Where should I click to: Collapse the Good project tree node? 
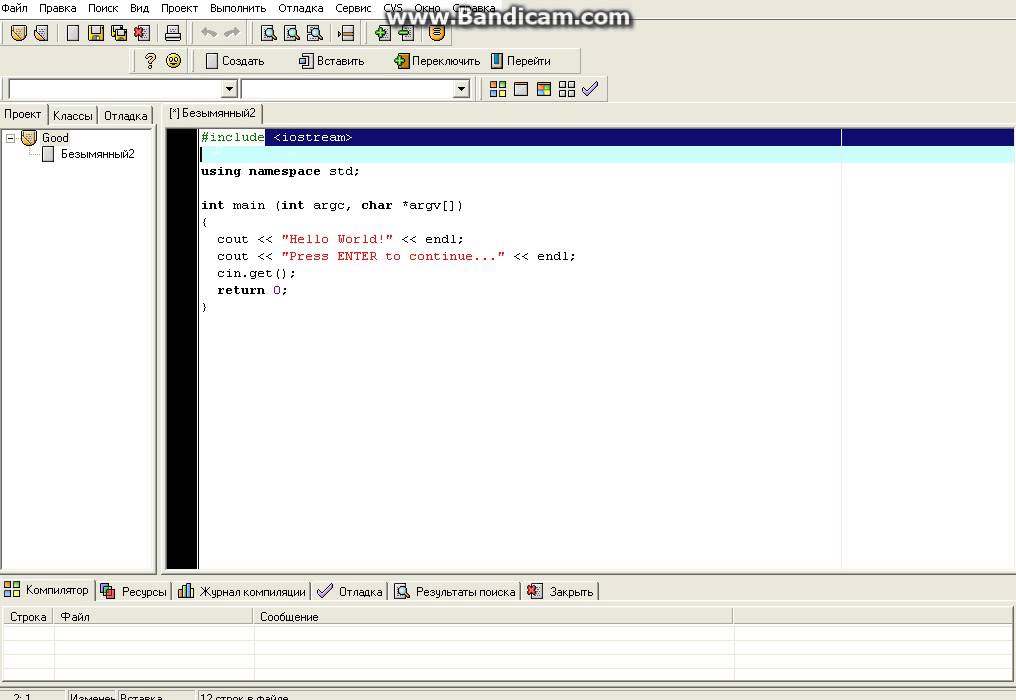pos(10,138)
